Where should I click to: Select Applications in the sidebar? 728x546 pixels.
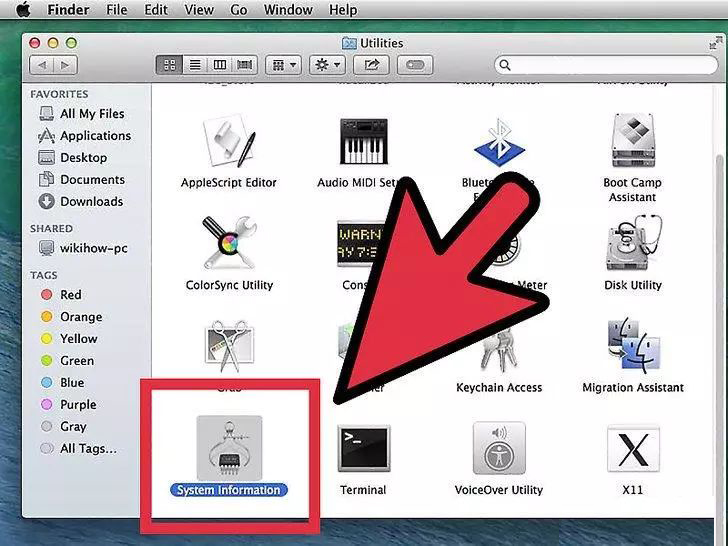click(x=84, y=136)
